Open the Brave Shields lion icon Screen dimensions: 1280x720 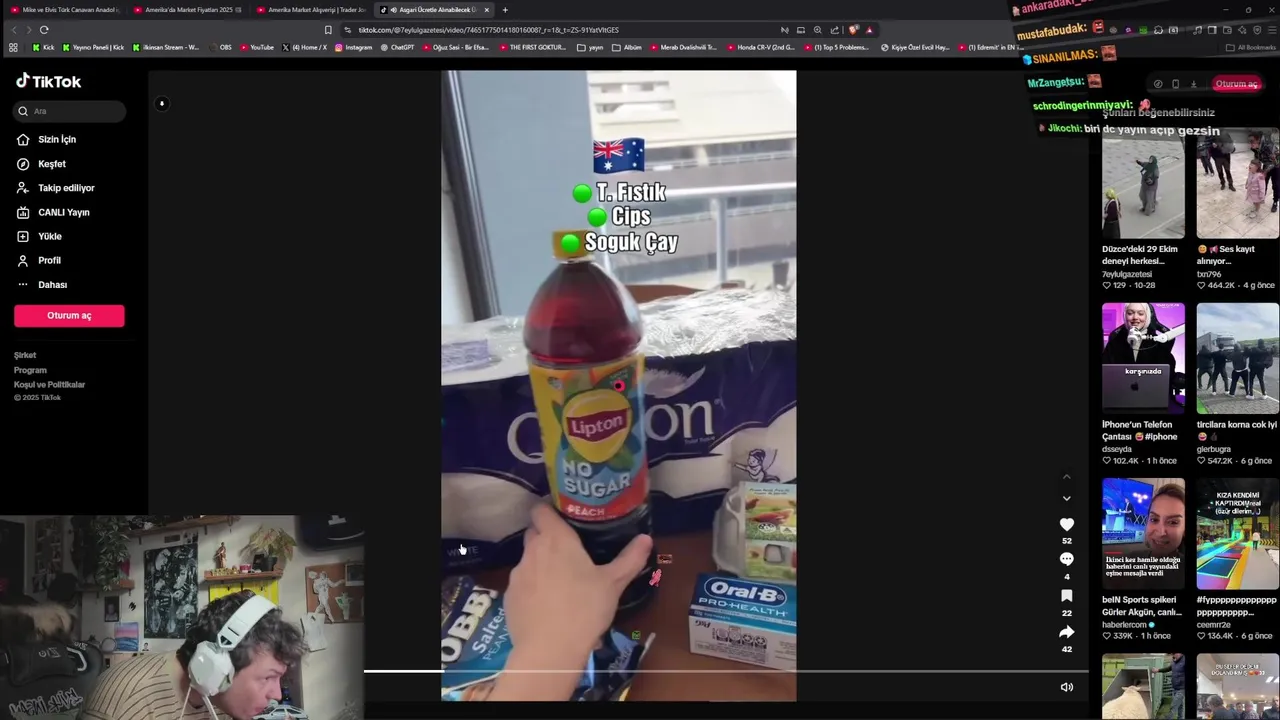tap(853, 30)
